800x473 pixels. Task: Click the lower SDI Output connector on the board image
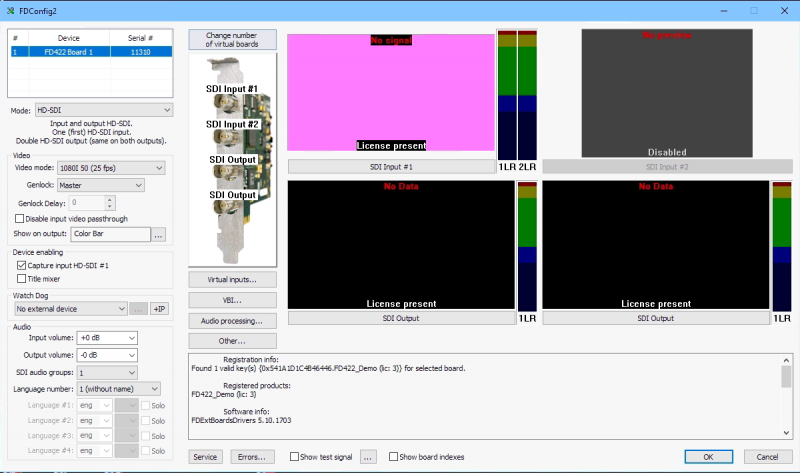[x=225, y=208]
